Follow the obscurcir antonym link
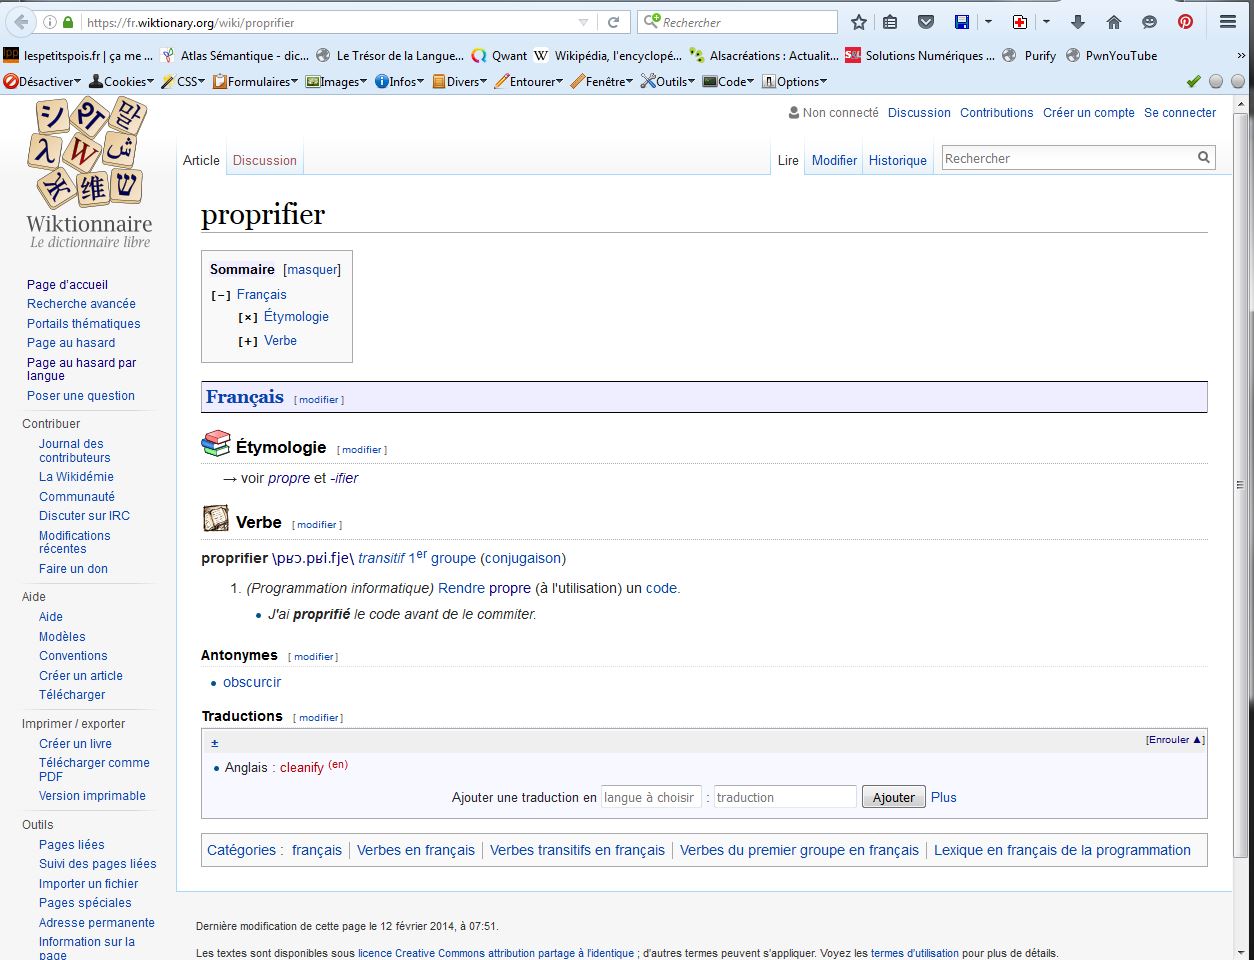Screen dimensions: 1254x960 pos(252,682)
